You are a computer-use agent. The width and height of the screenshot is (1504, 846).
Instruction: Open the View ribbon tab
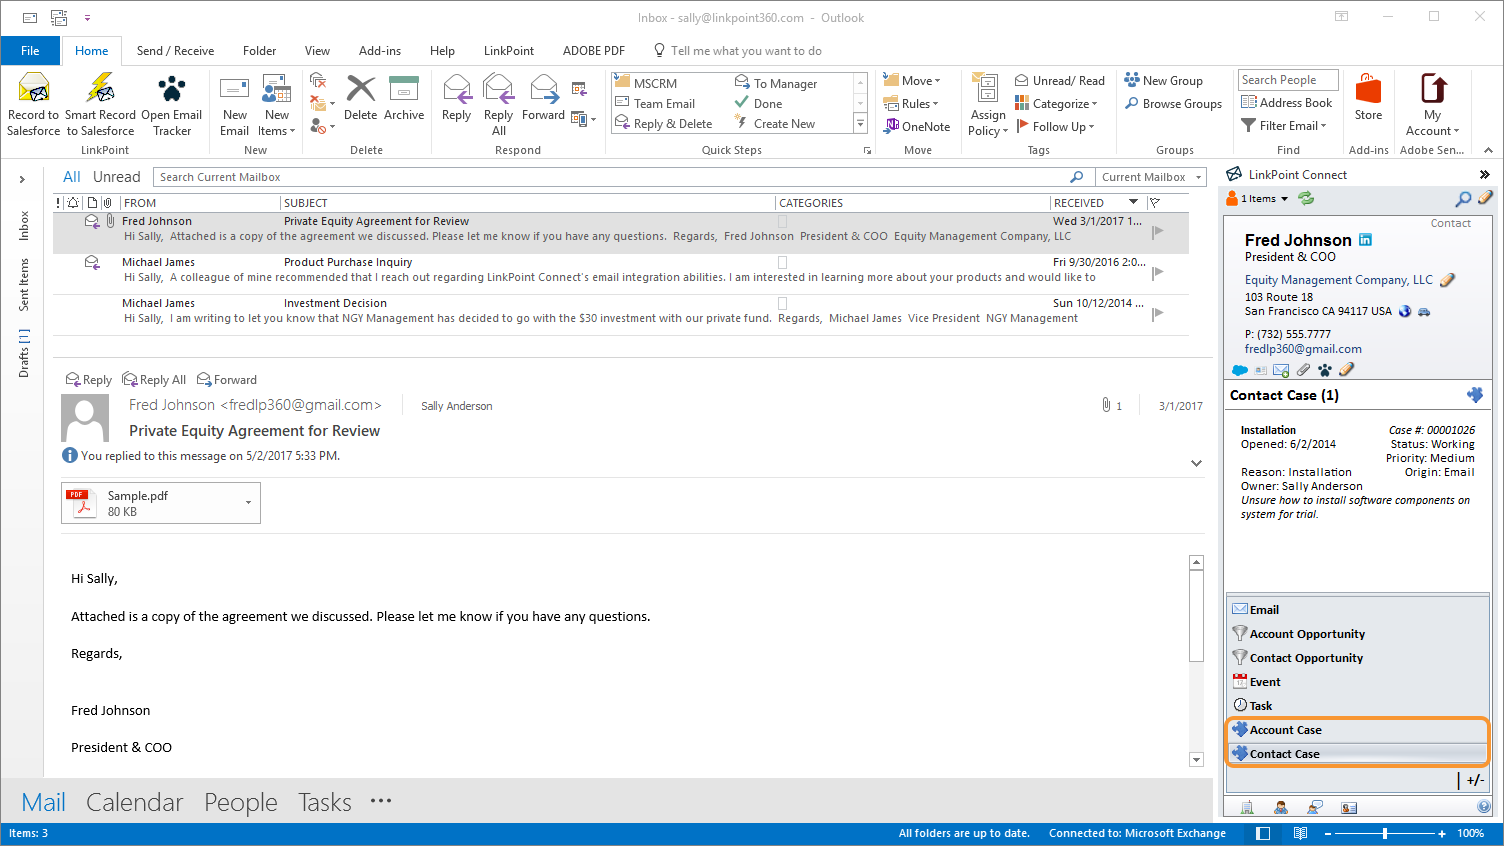pyautogui.click(x=317, y=50)
